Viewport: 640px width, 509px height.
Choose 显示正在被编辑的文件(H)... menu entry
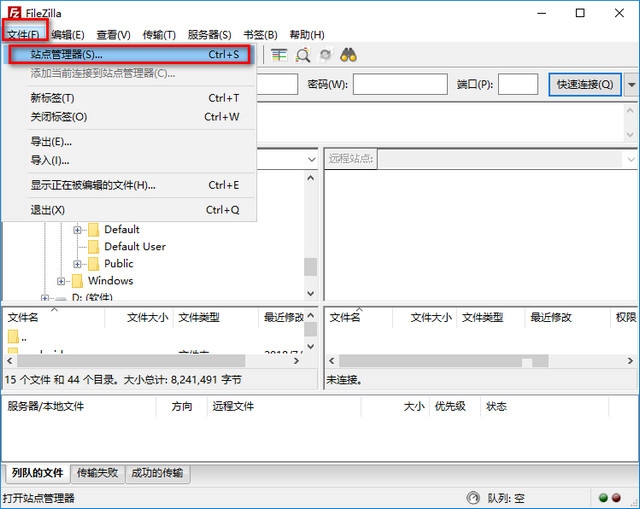129,185
